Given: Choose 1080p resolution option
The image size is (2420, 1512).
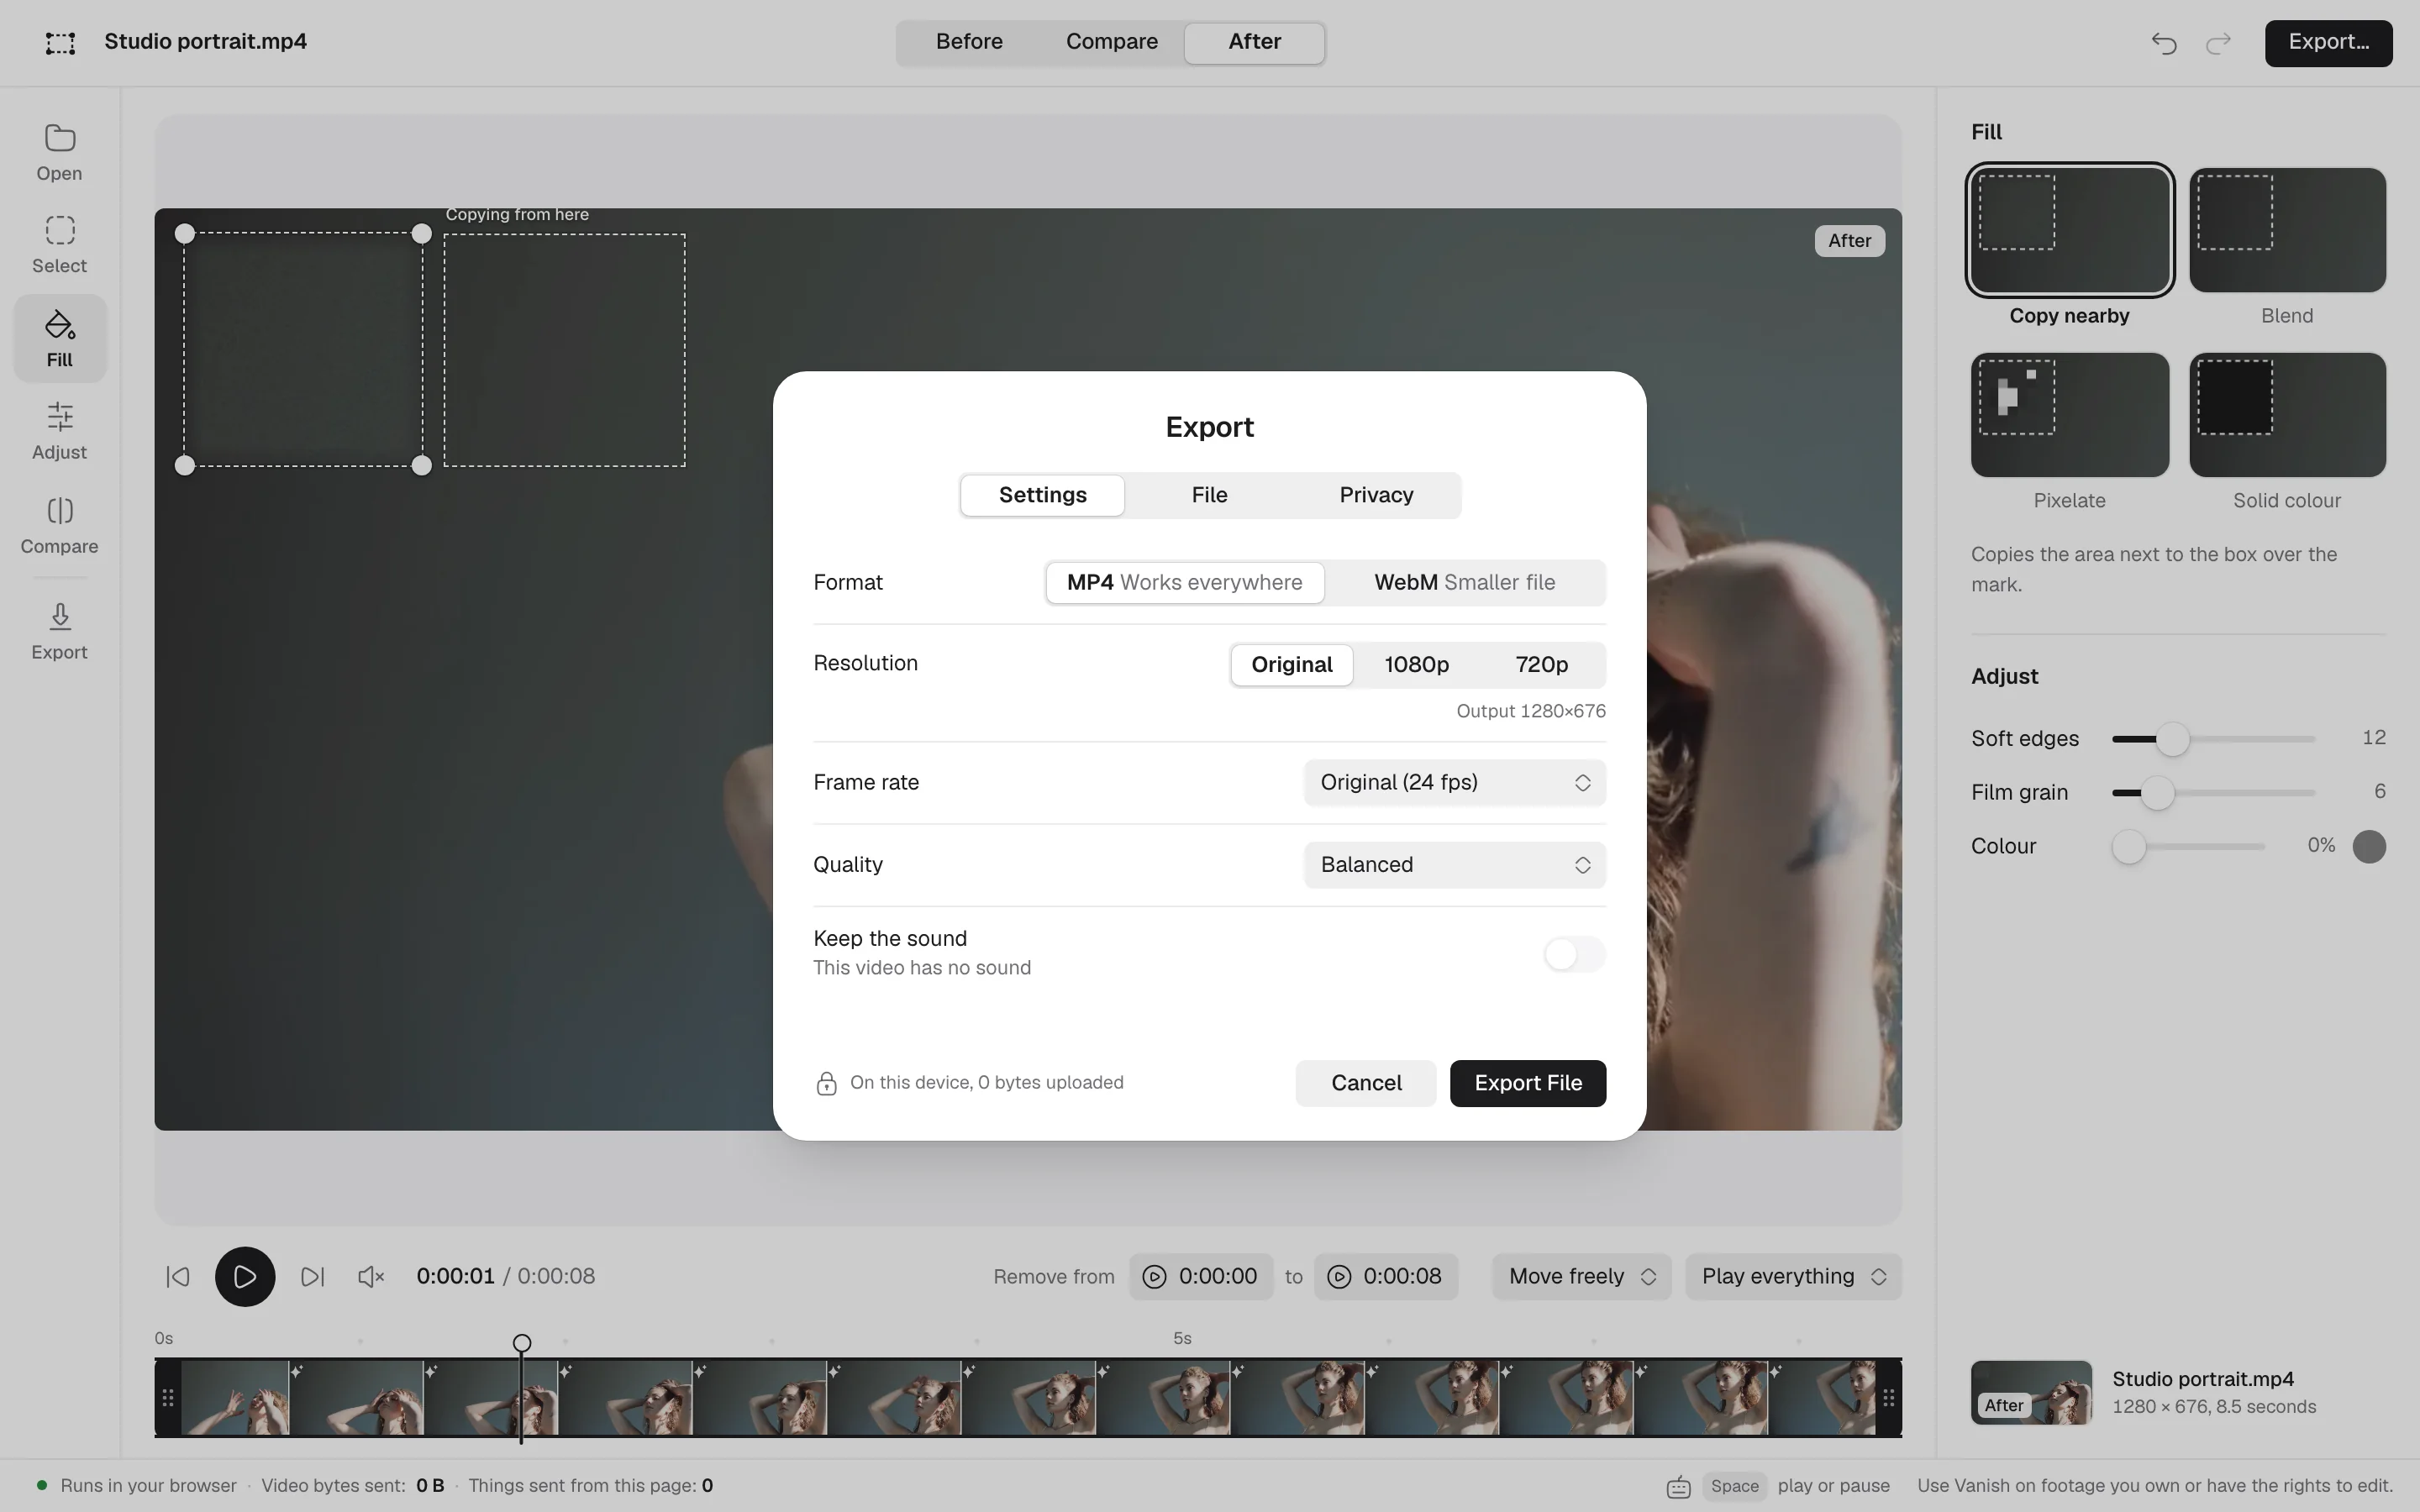Looking at the screenshot, I should [1416, 664].
